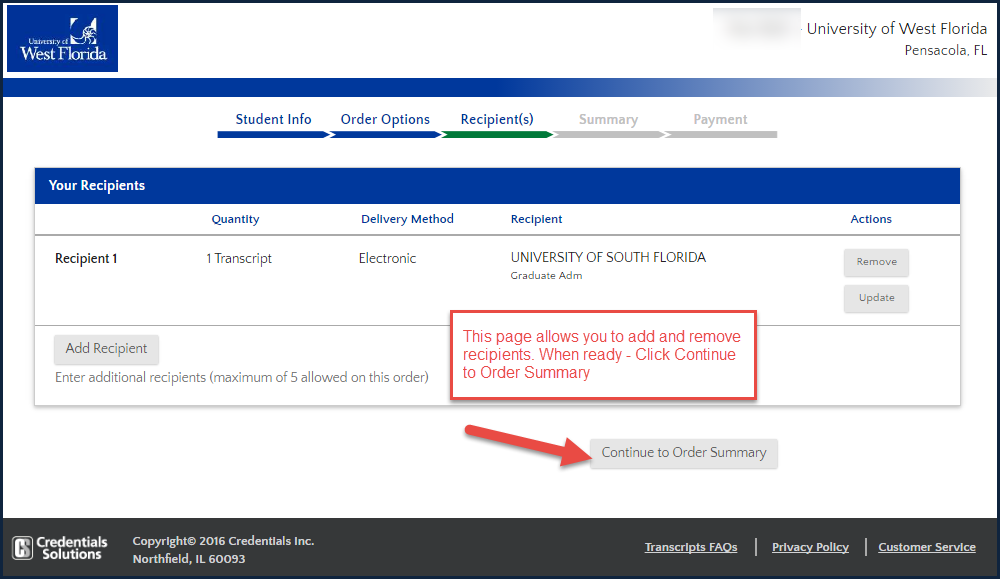Viewport: 1000px width, 579px height.
Task: Click the '1 Transcript' quantity value
Action: (x=239, y=258)
